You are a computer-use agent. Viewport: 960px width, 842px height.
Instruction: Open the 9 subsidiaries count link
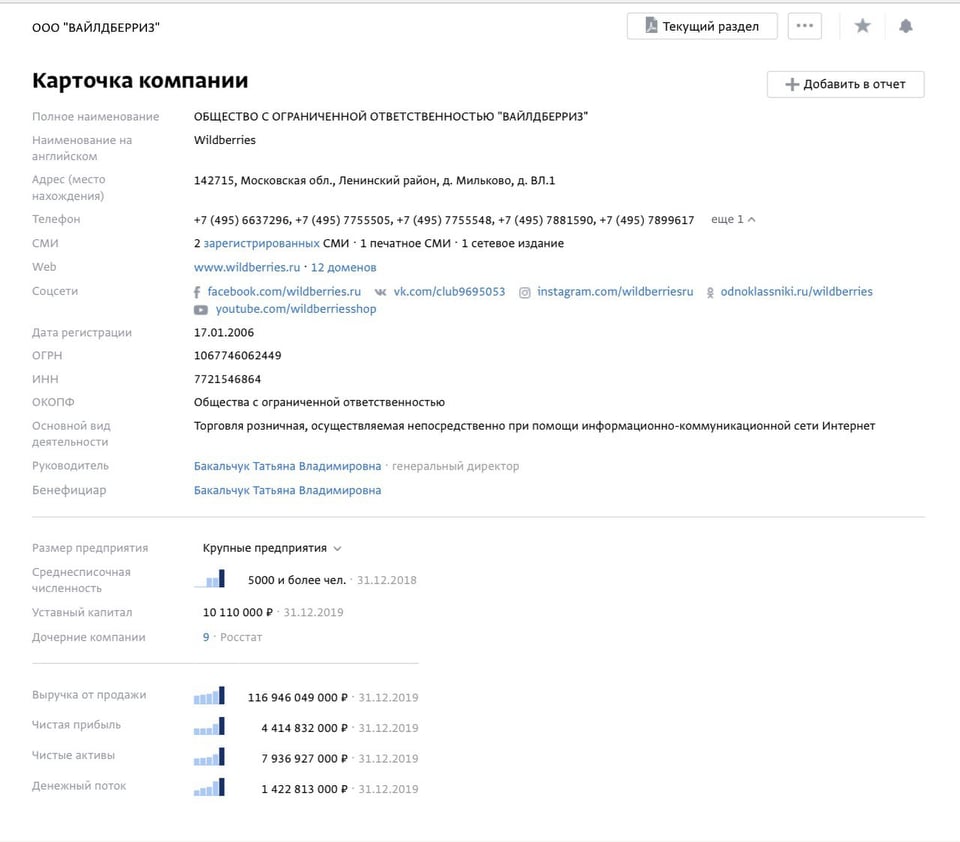click(206, 637)
